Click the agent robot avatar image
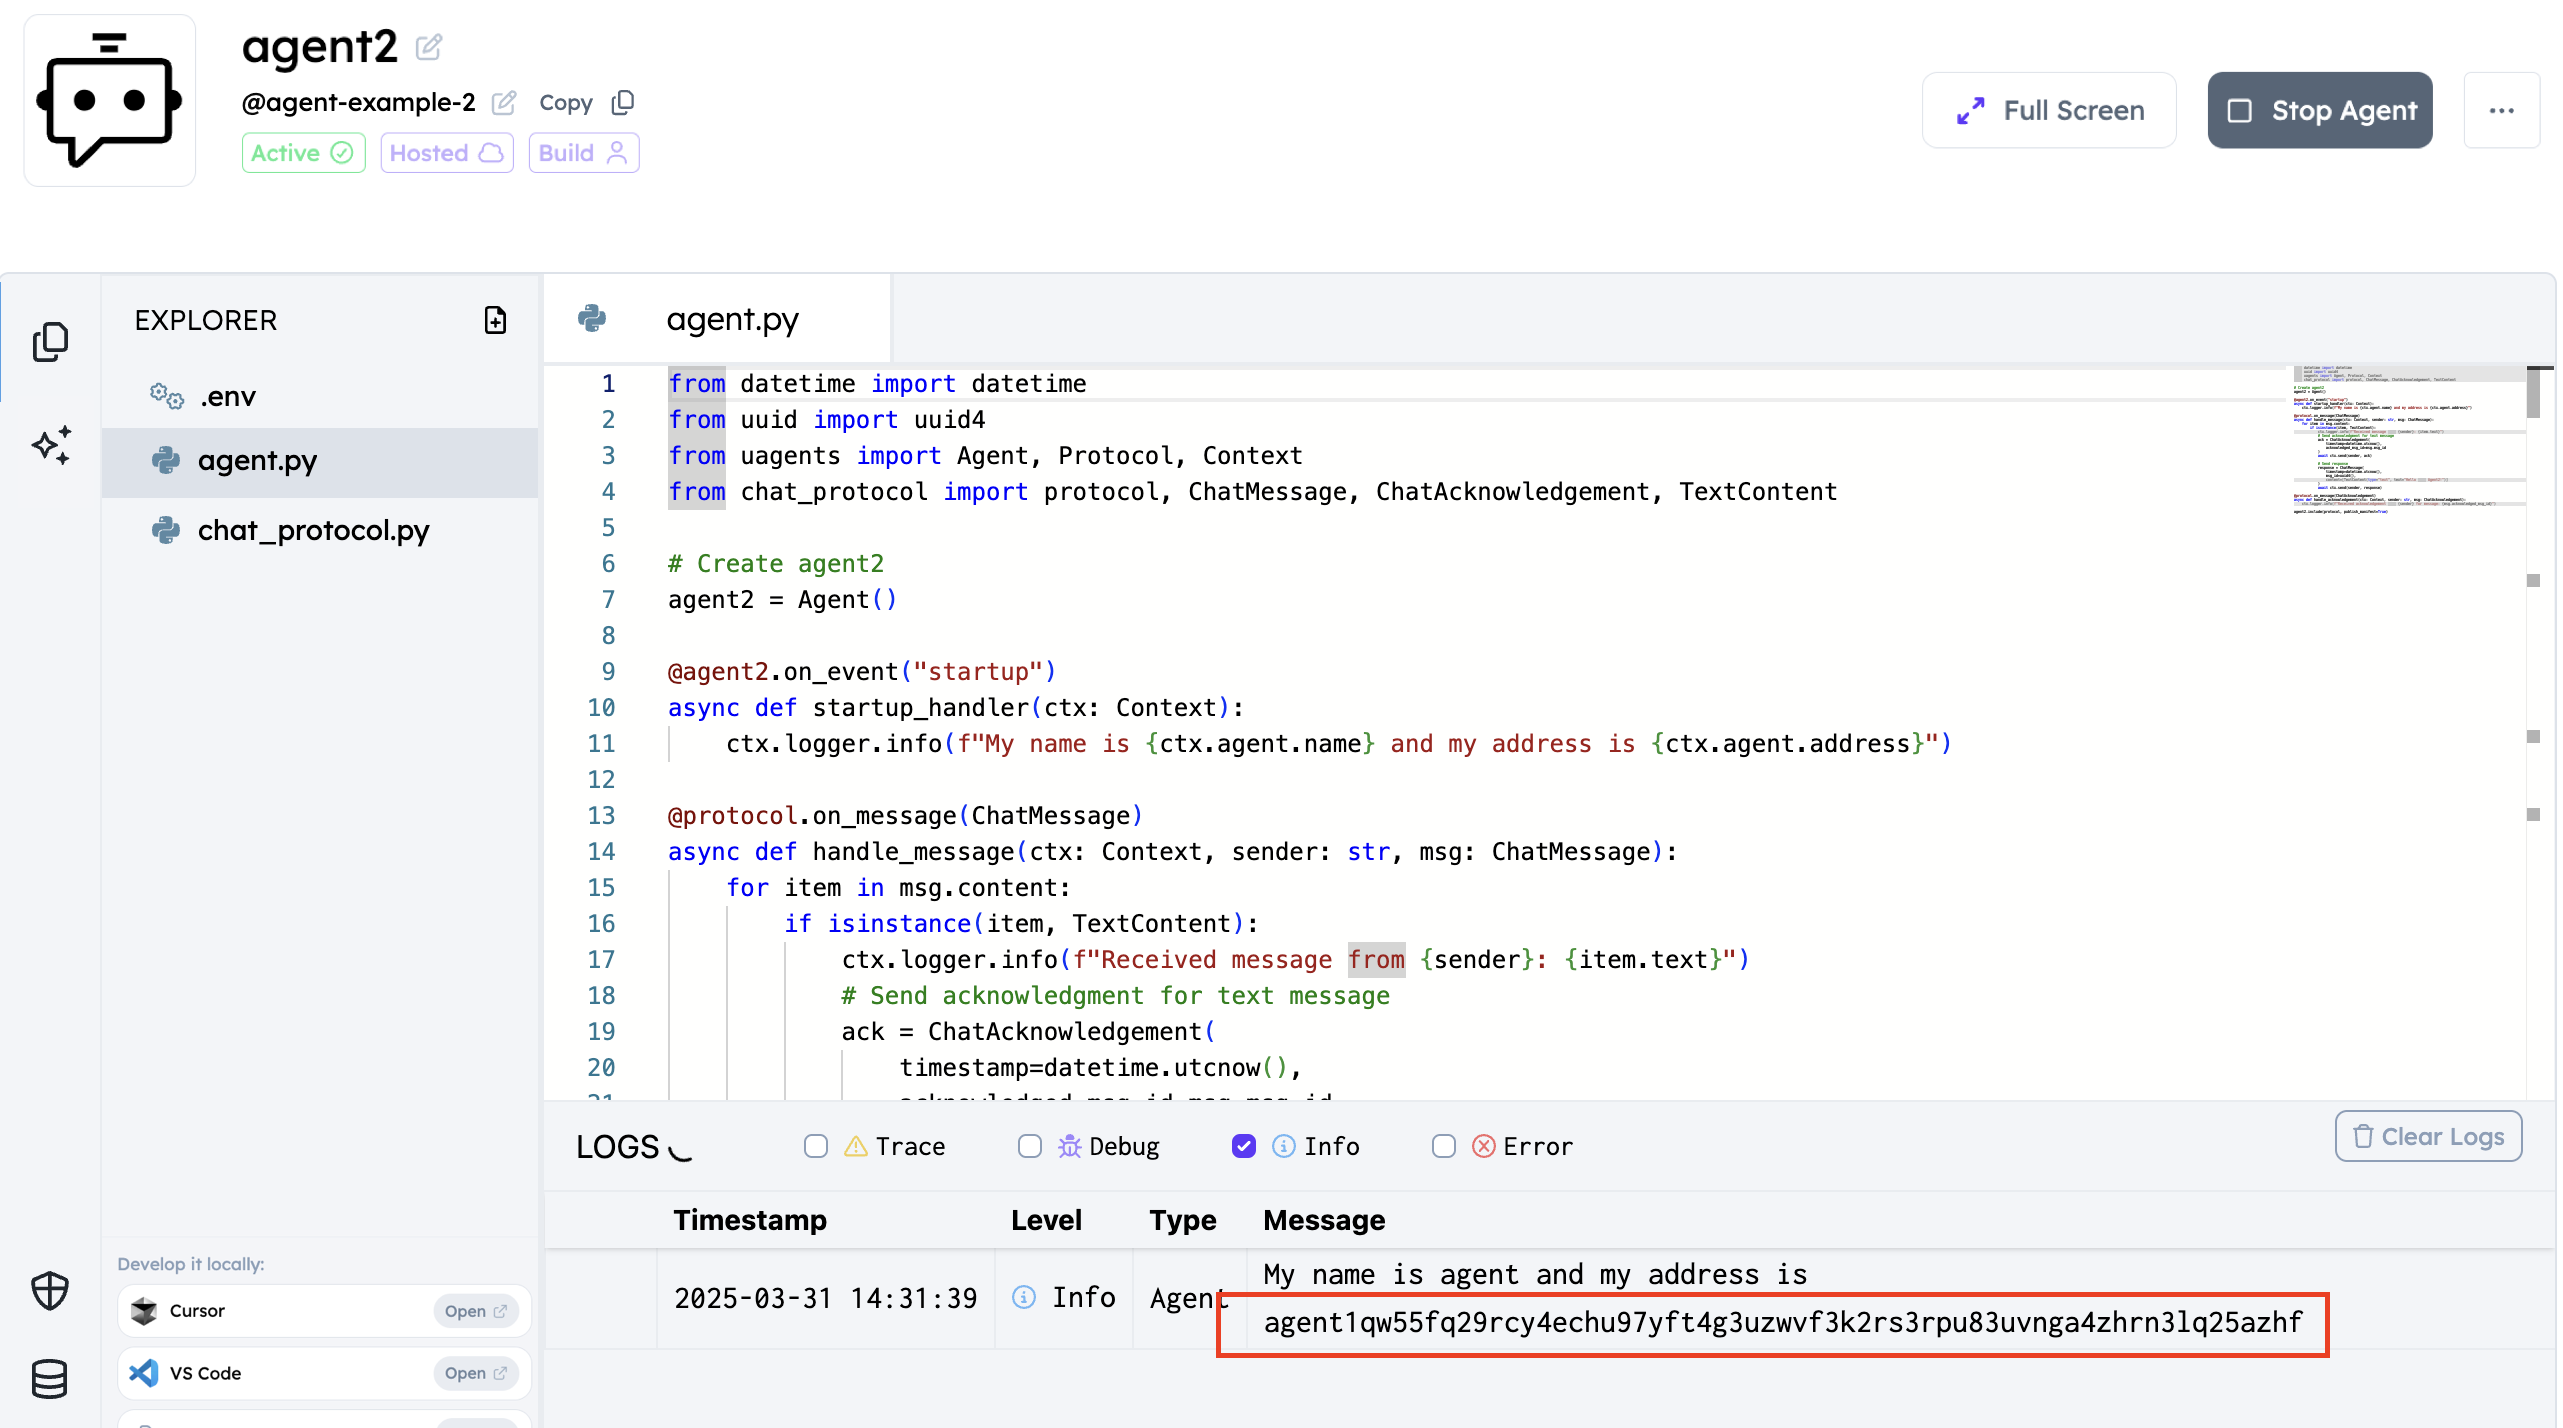 coord(110,100)
